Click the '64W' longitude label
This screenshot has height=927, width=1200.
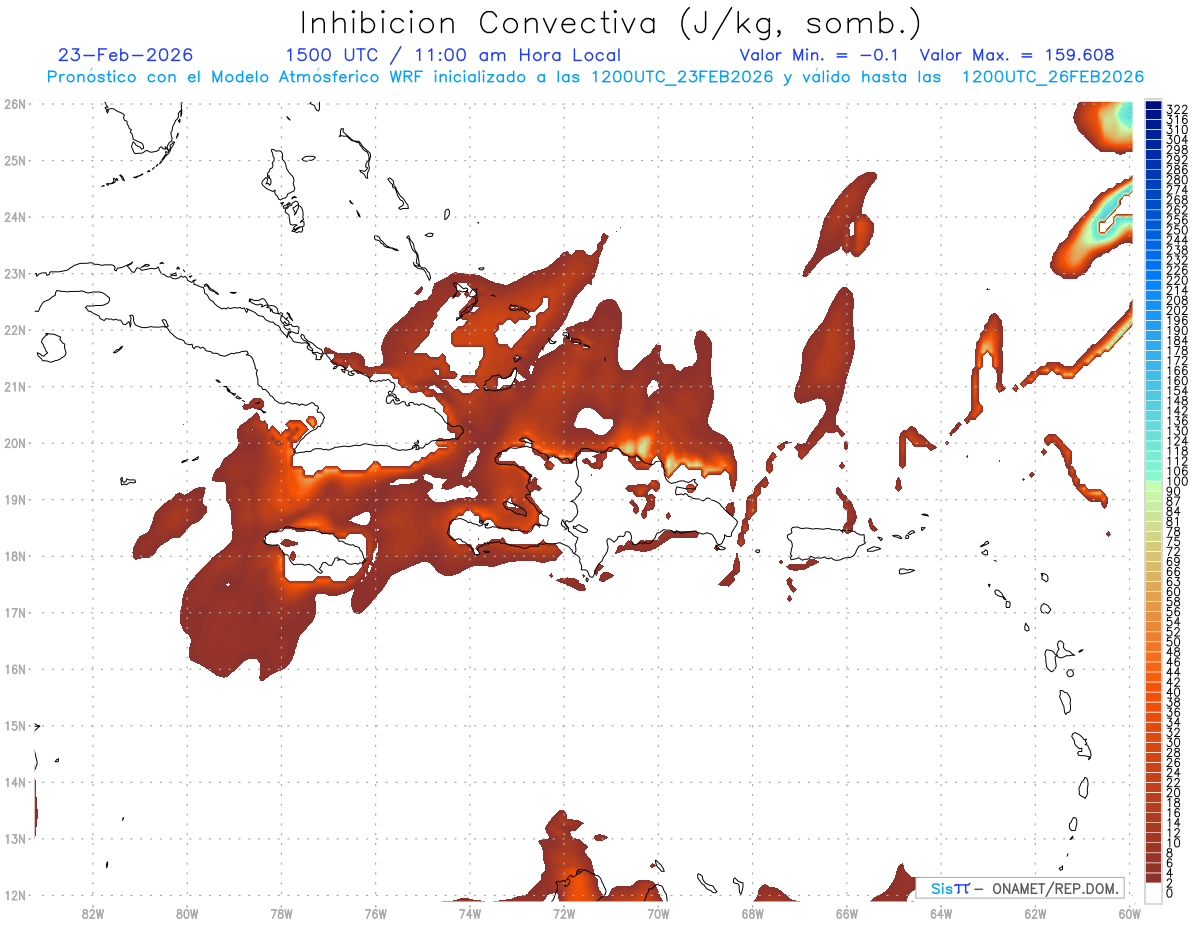(941, 913)
